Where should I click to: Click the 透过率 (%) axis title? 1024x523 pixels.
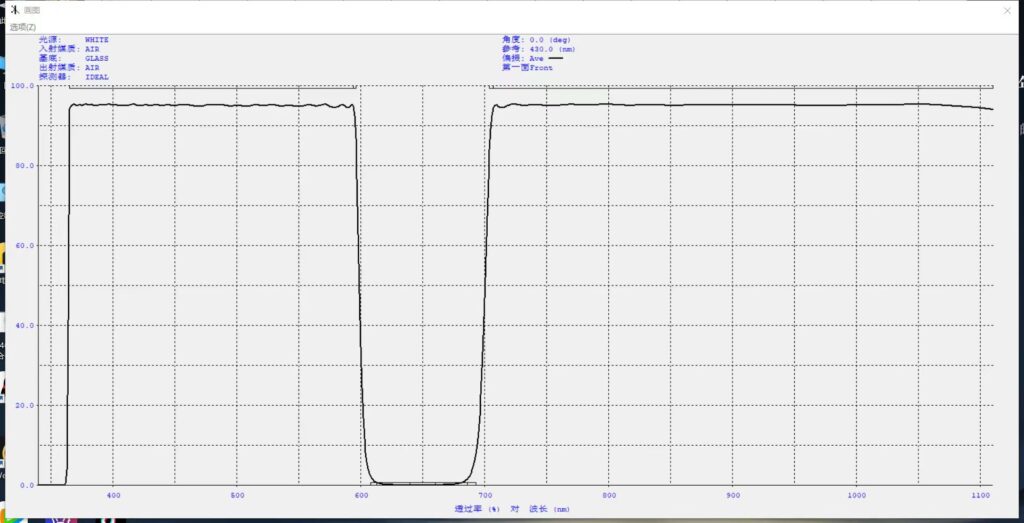coord(477,509)
